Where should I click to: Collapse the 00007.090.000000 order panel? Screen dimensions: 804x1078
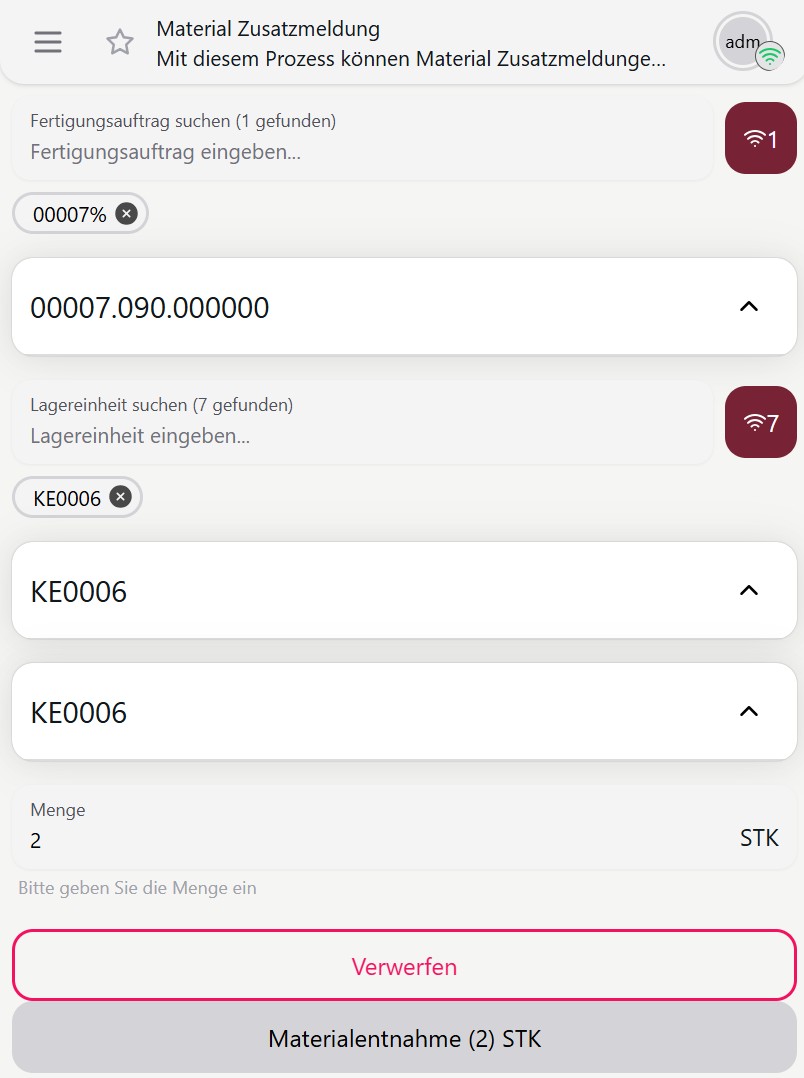pyautogui.click(x=748, y=307)
